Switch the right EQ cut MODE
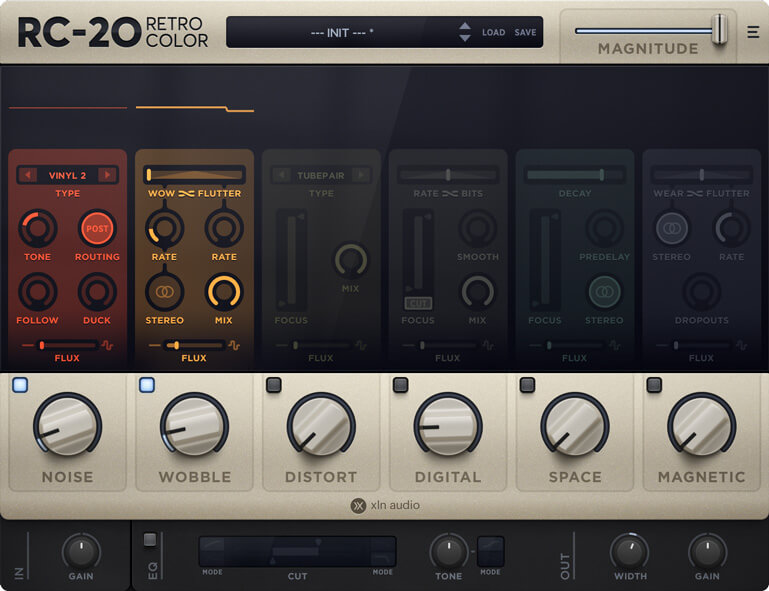This screenshot has height=591, width=769. [x=383, y=572]
